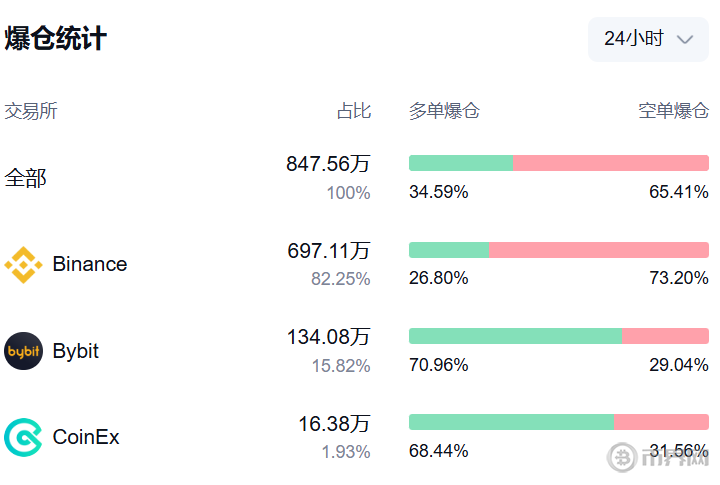720x485 pixels.
Task: Select the 全部 row label
Action: tap(26, 178)
